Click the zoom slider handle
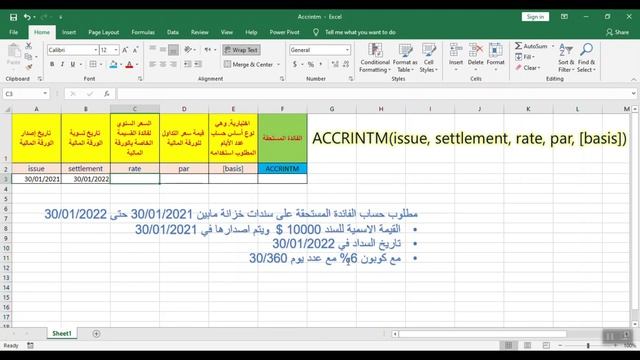Screen dimensions: 640x360 pyautogui.click(x=588, y=346)
